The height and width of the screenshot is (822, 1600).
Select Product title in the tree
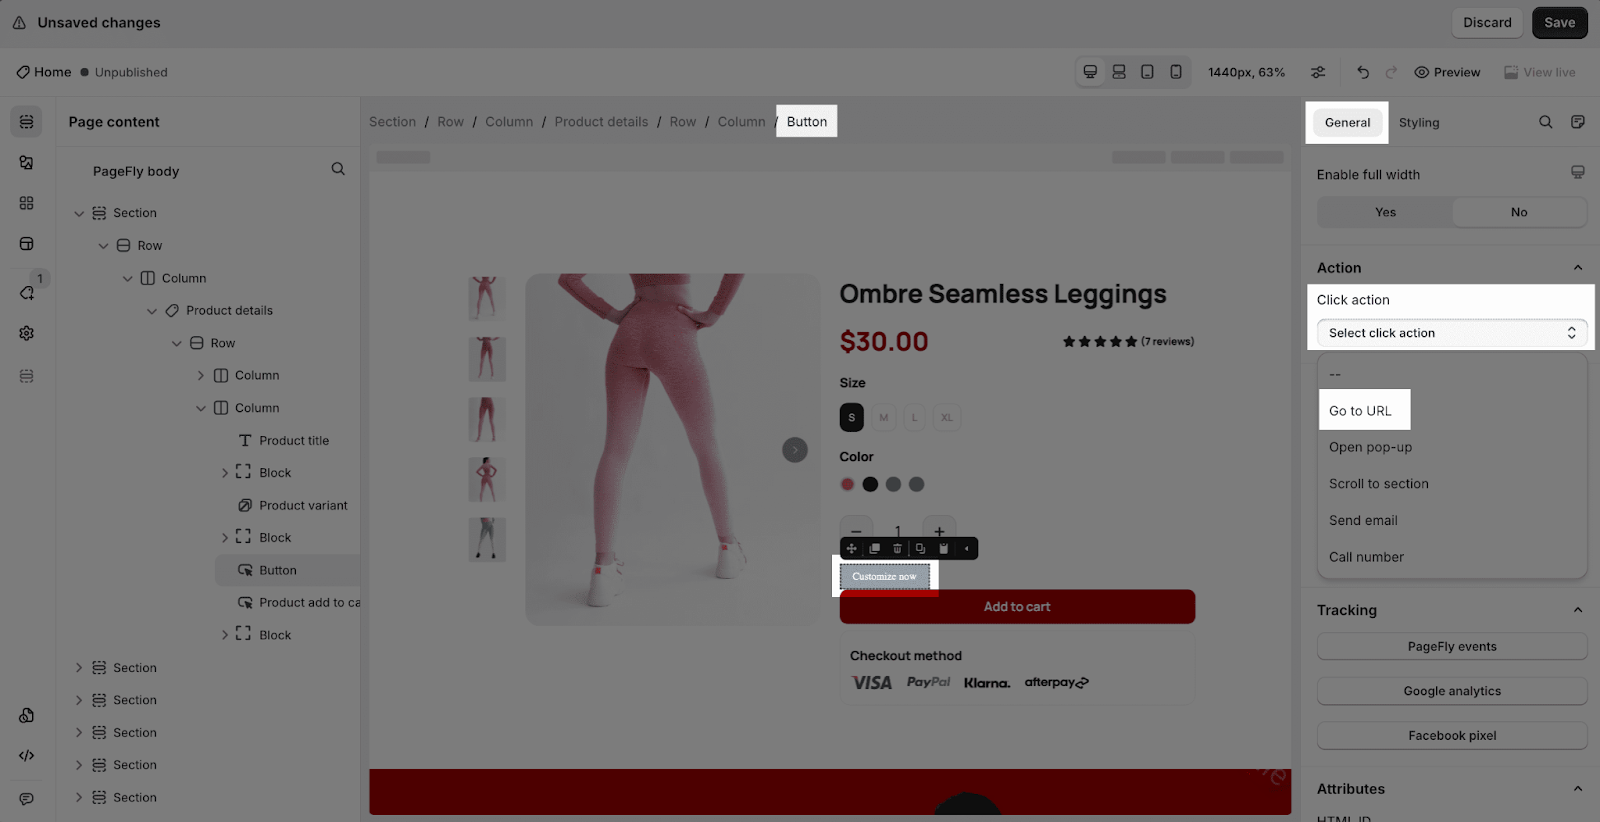click(294, 441)
